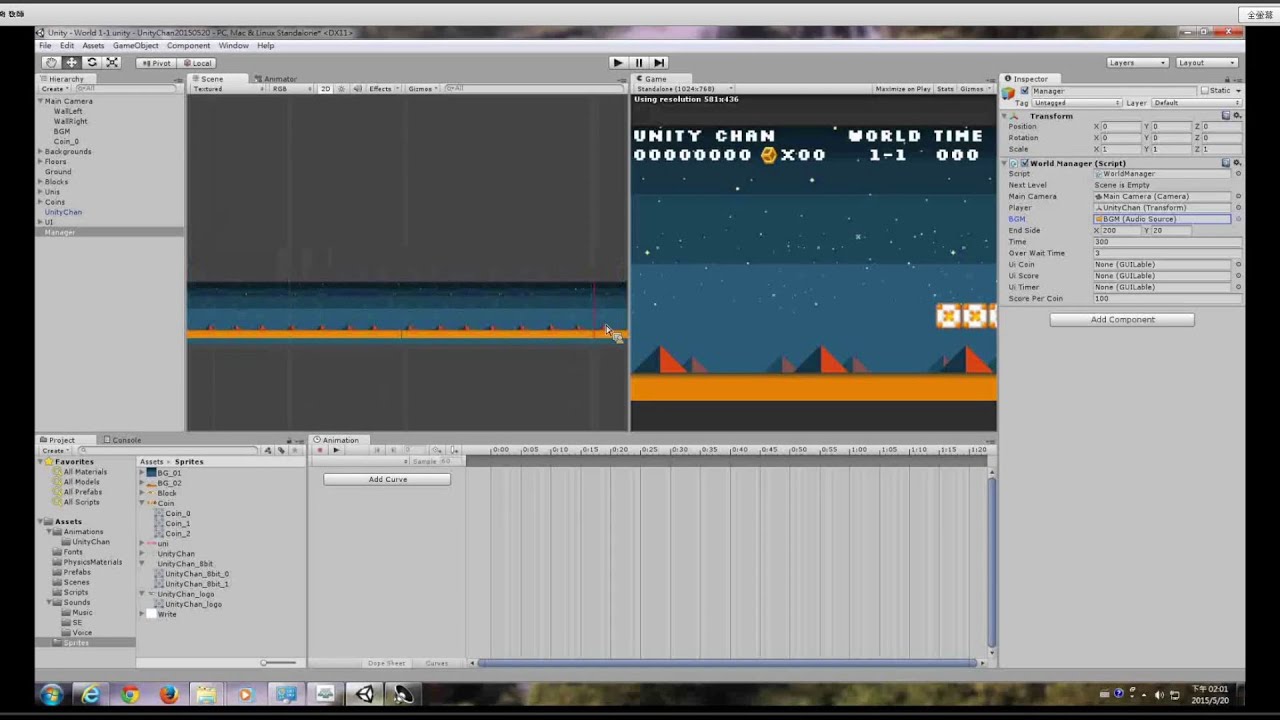This screenshot has height=720, width=1280.
Task: Open the Component menu
Action: 188,46
